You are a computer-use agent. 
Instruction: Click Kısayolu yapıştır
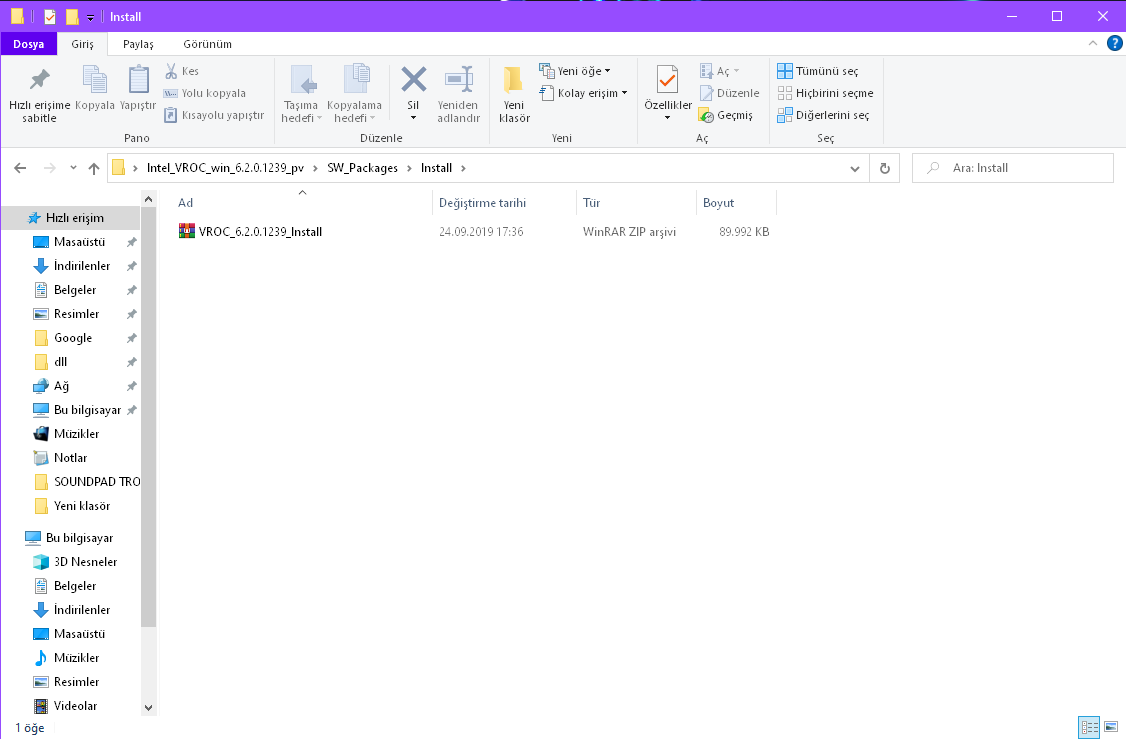tap(214, 115)
